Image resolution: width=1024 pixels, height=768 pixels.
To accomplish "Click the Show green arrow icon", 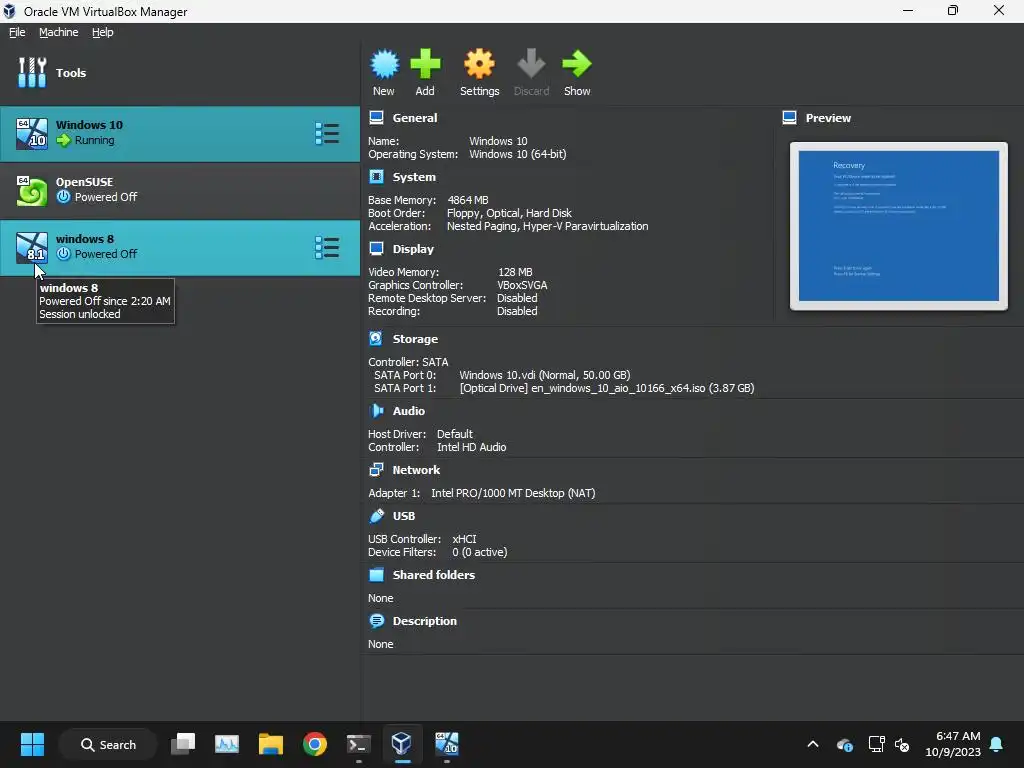I will coord(577,64).
